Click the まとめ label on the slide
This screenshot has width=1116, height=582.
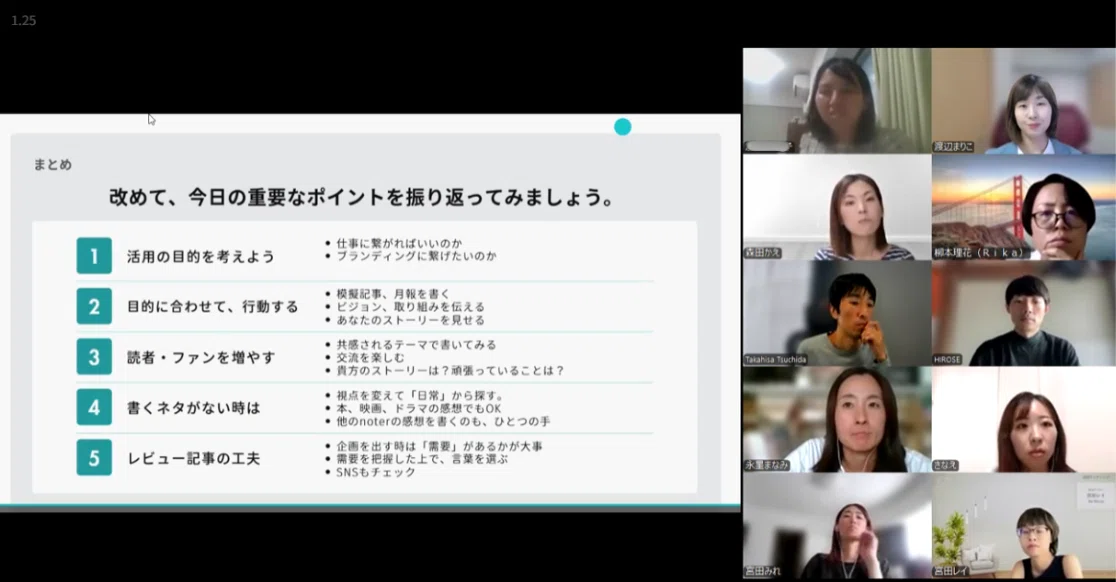point(53,164)
